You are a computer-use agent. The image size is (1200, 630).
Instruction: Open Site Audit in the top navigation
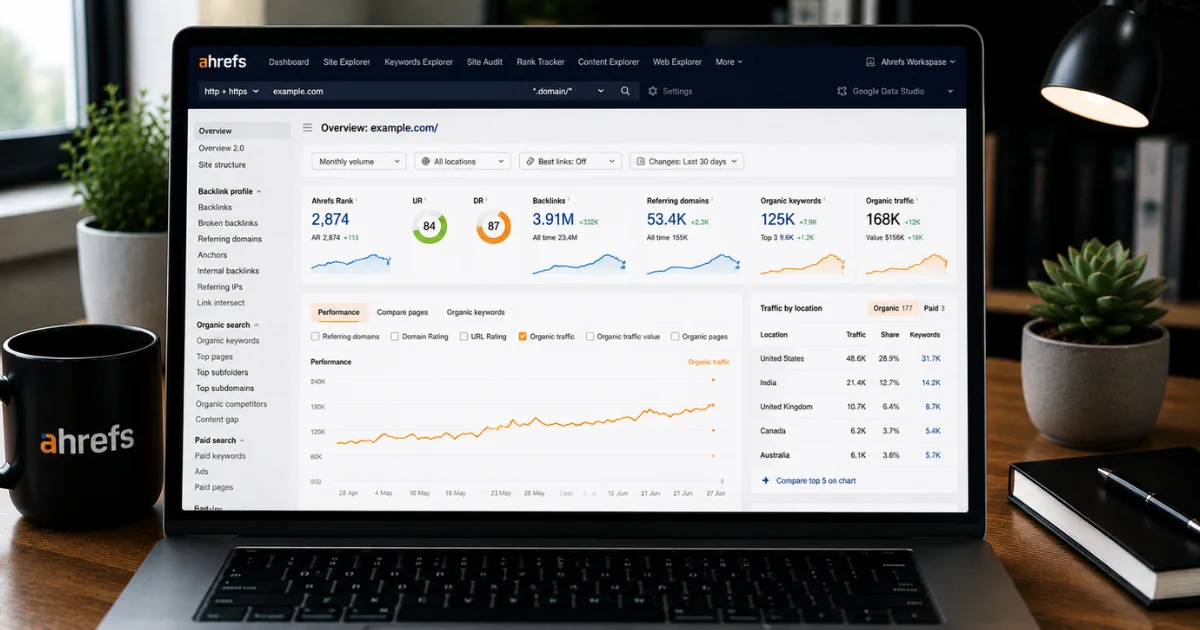(x=485, y=62)
